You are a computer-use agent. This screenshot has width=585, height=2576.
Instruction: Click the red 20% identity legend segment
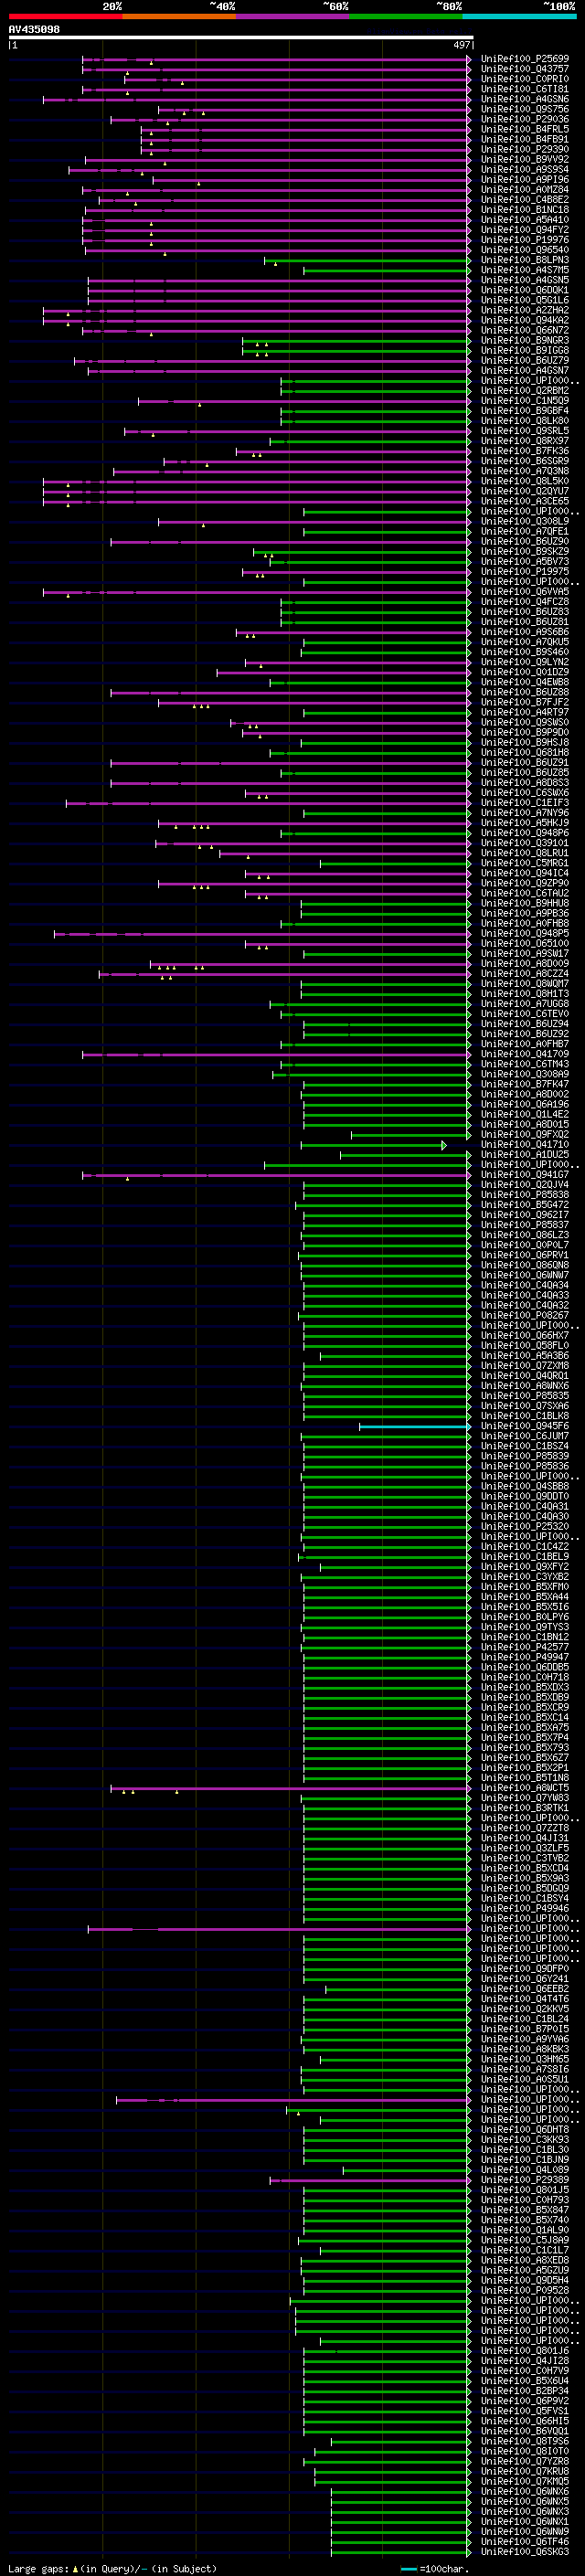coord(66,17)
